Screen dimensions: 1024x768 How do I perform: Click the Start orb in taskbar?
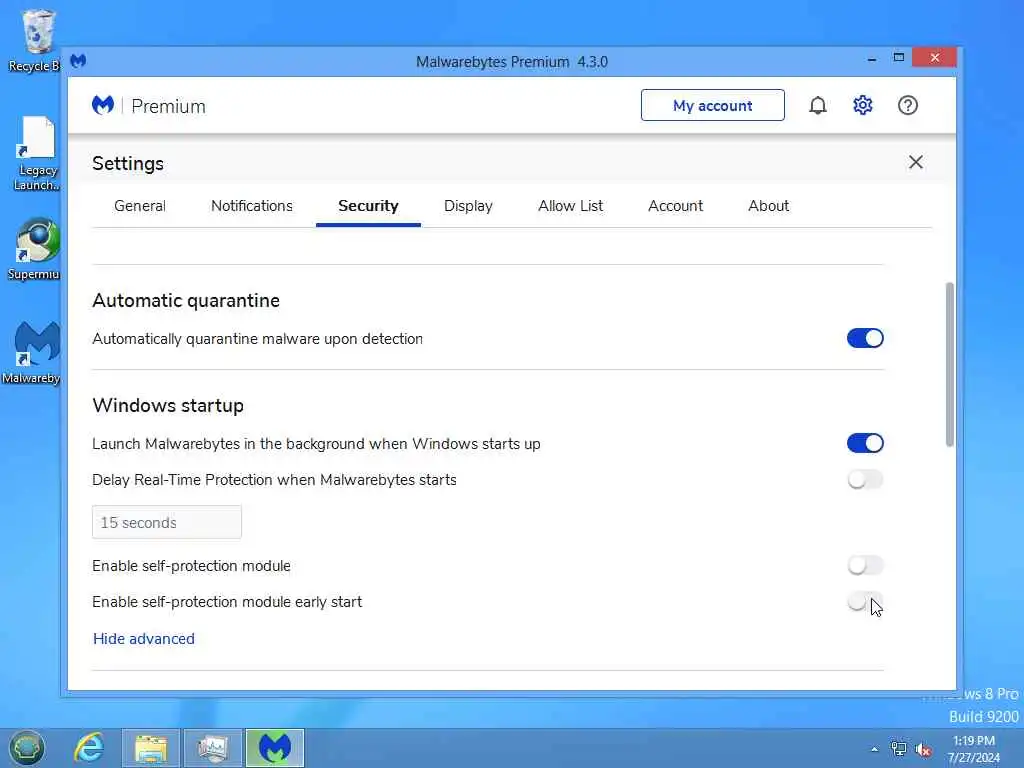tap(26, 748)
